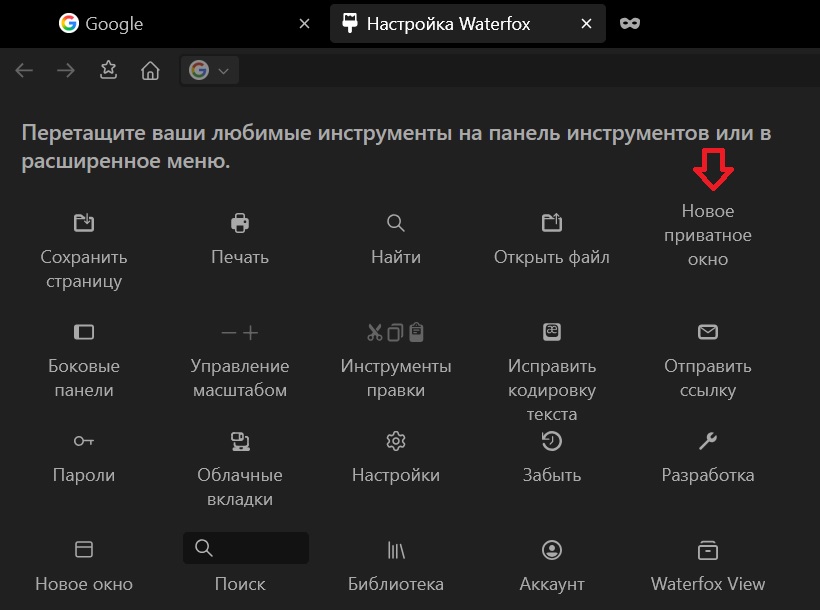The height and width of the screenshot is (610, 820).
Task: Click the Разработка text label
Action: click(708, 475)
